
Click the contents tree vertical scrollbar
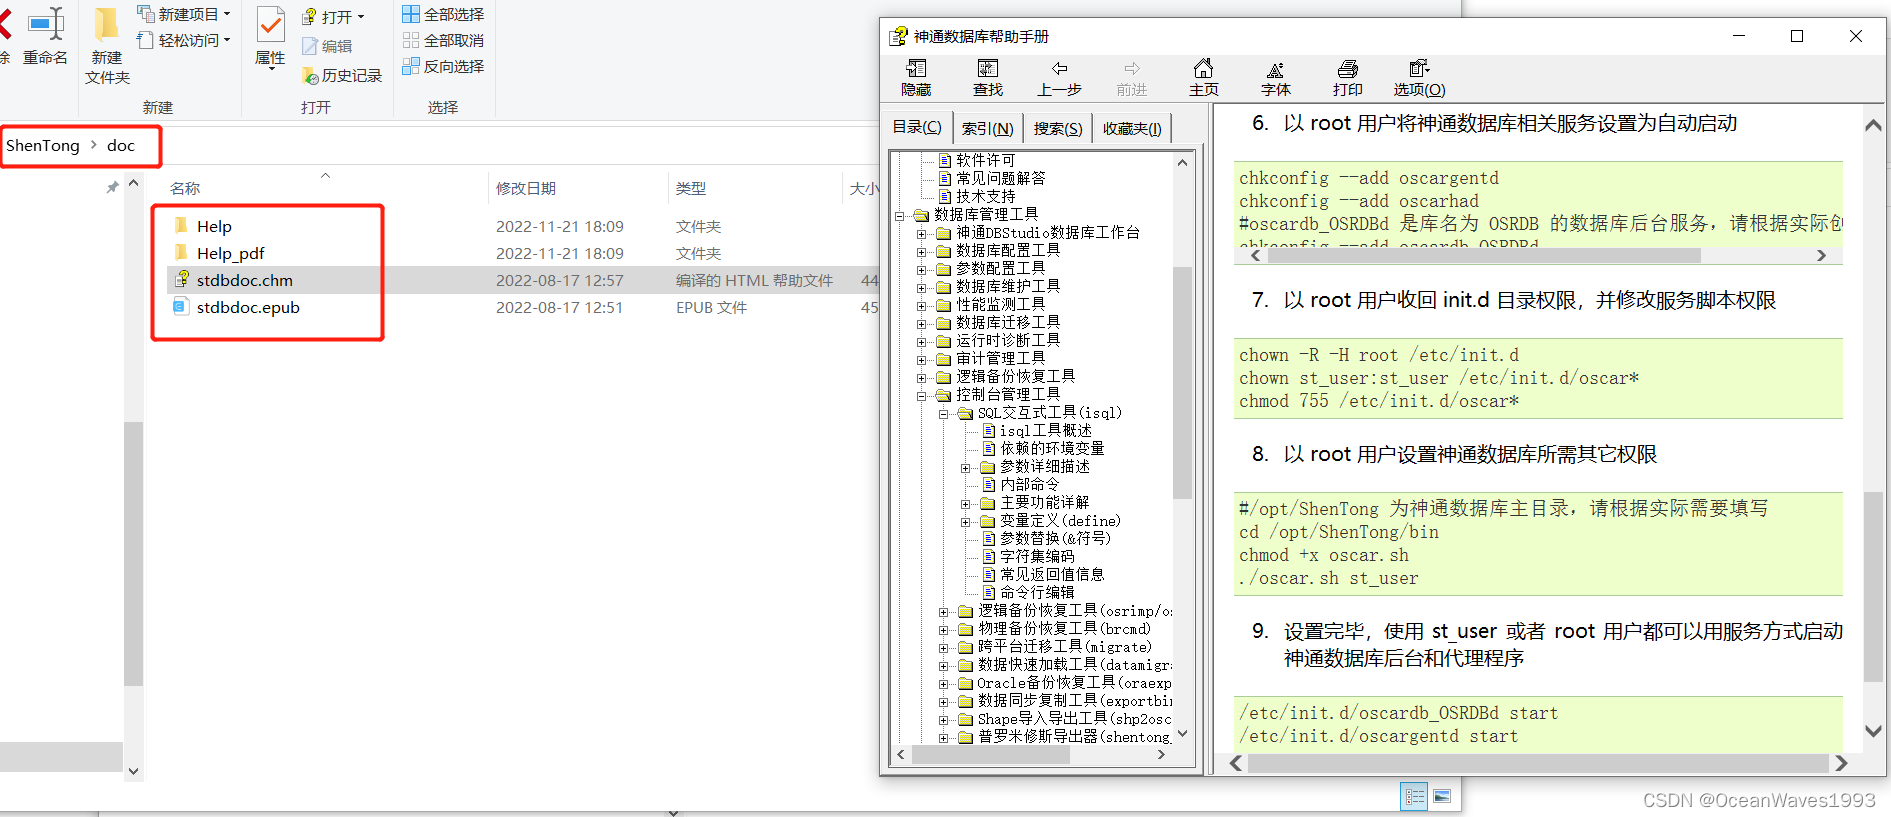coord(1182,382)
